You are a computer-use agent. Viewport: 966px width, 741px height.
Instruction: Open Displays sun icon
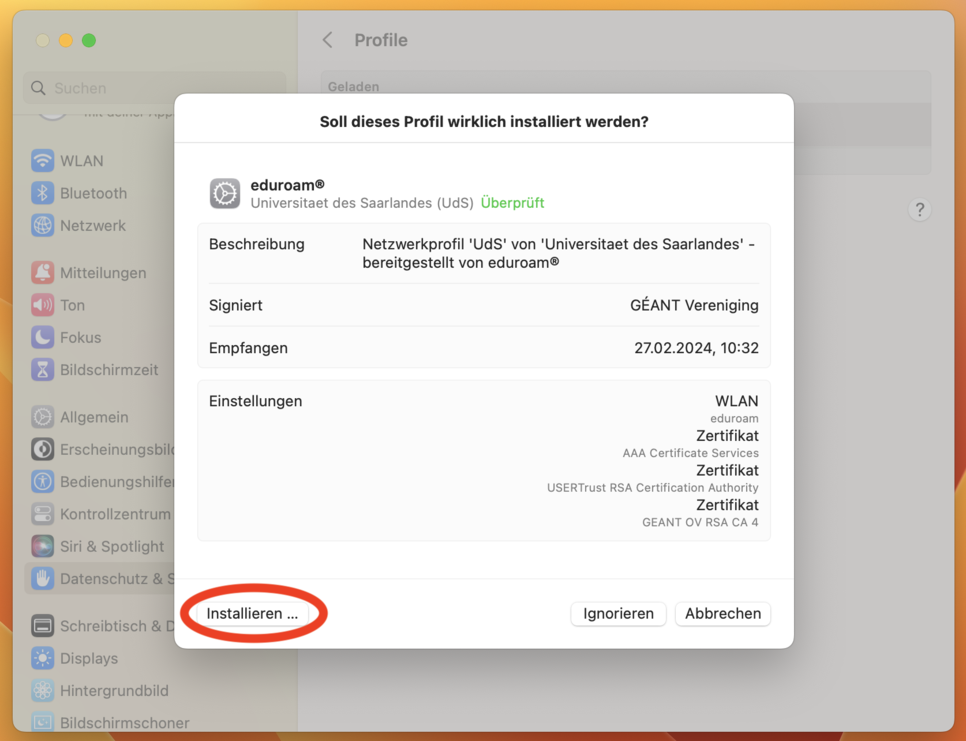pyautogui.click(x=43, y=658)
